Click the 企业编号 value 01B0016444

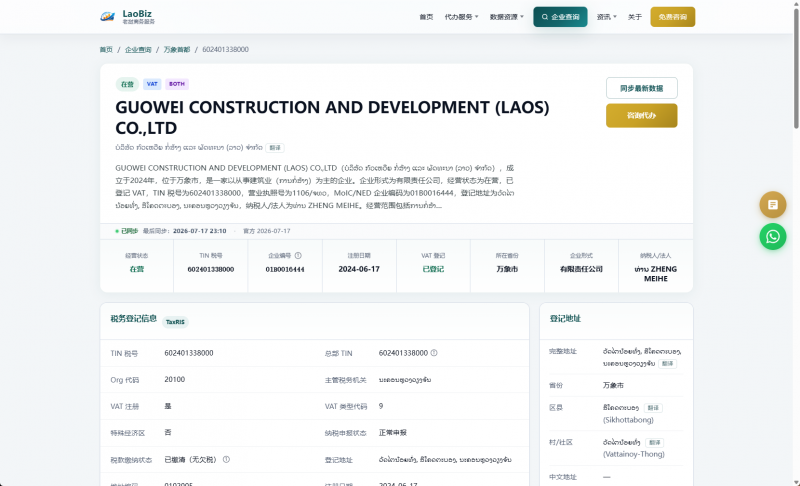click(x=285, y=269)
